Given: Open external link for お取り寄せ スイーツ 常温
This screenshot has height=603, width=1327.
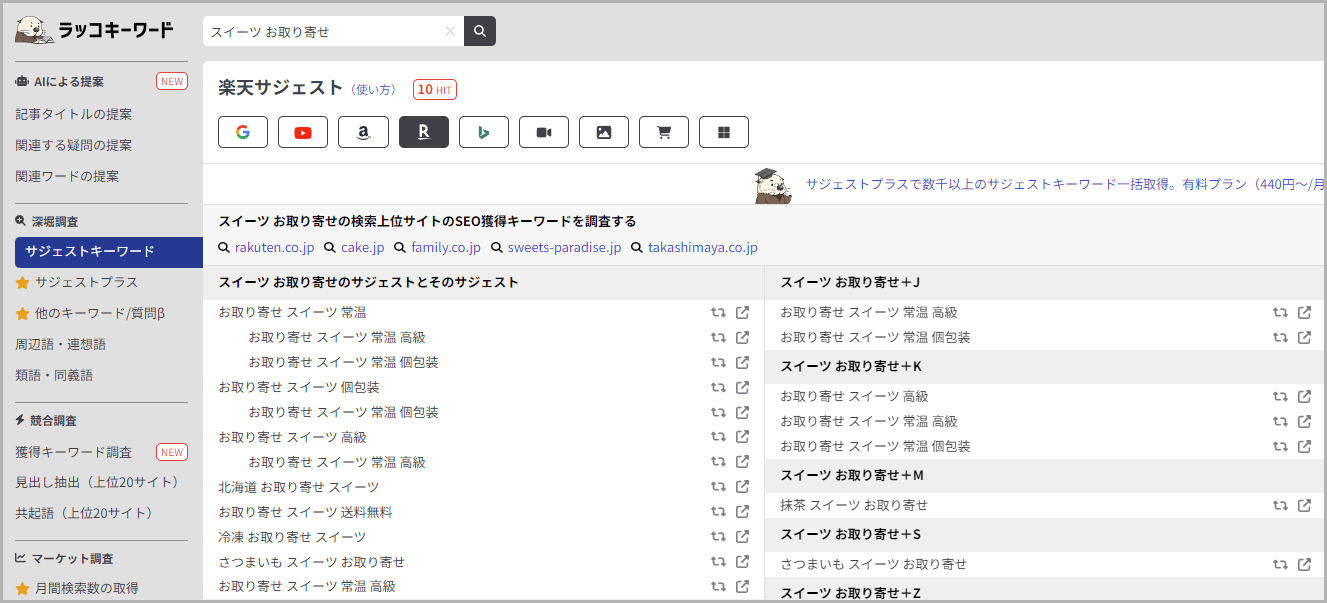Looking at the screenshot, I should point(742,312).
